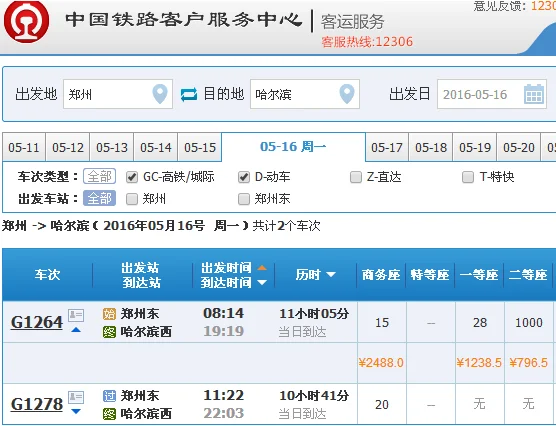Screen dimensions: 556x426
Task: Click the 10小时41分 duration text
Action: pyautogui.click(x=314, y=395)
